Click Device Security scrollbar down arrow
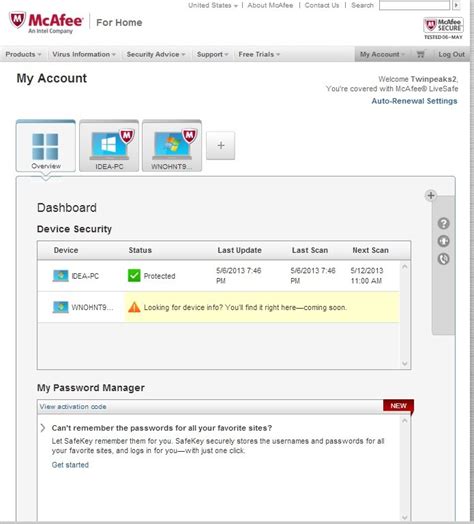This screenshot has height=524, width=474. 404,363
